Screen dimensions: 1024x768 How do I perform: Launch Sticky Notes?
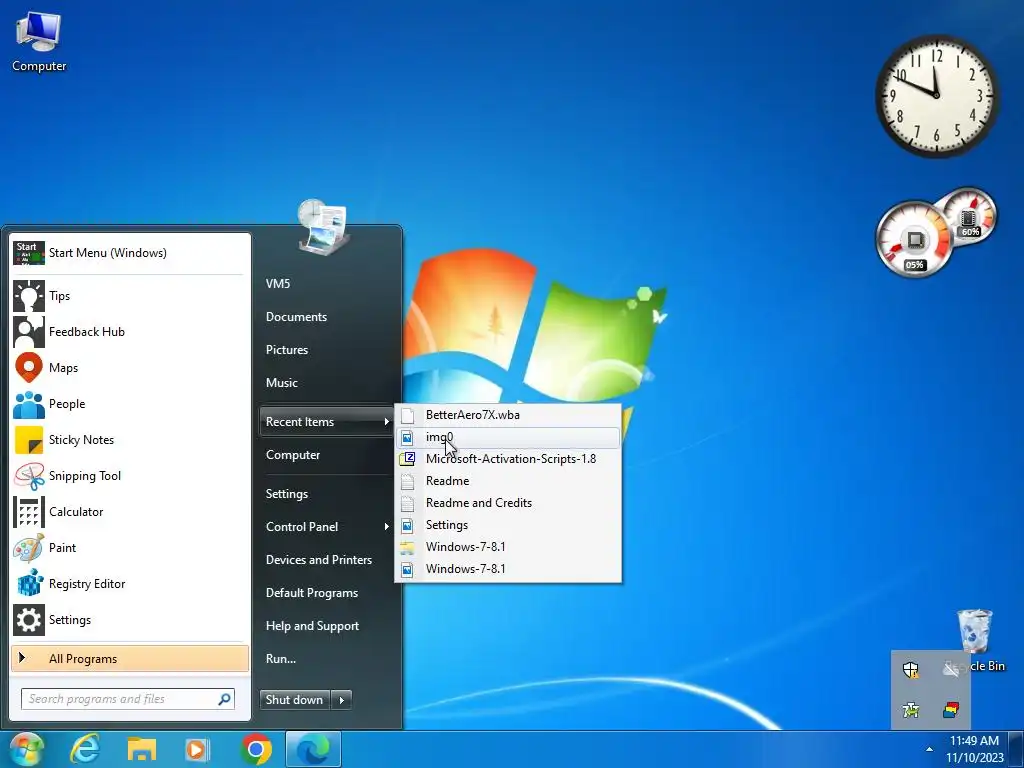(x=131, y=440)
